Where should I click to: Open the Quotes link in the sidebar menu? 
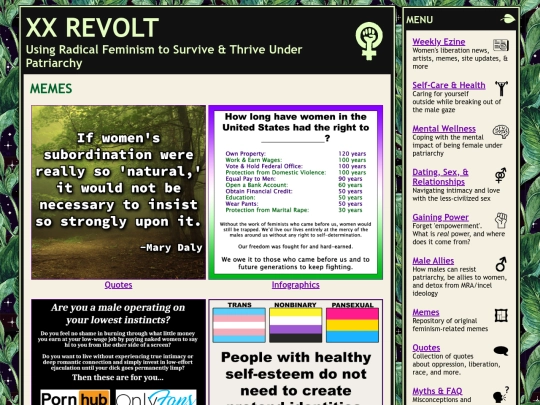426,347
